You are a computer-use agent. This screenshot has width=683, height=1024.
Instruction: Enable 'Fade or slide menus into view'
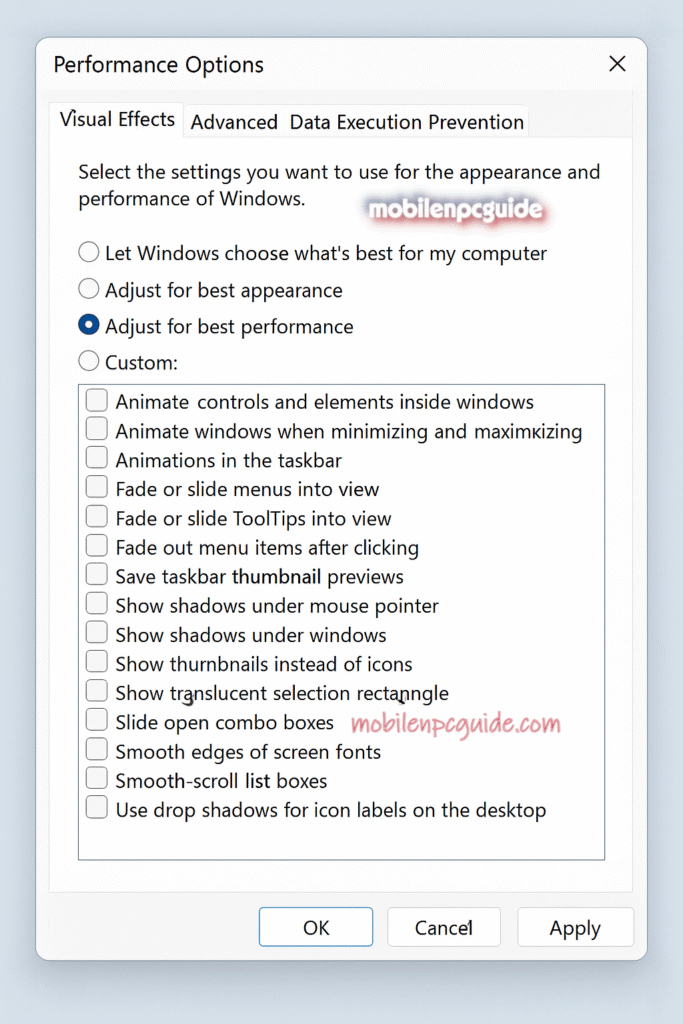pos(96,487)
